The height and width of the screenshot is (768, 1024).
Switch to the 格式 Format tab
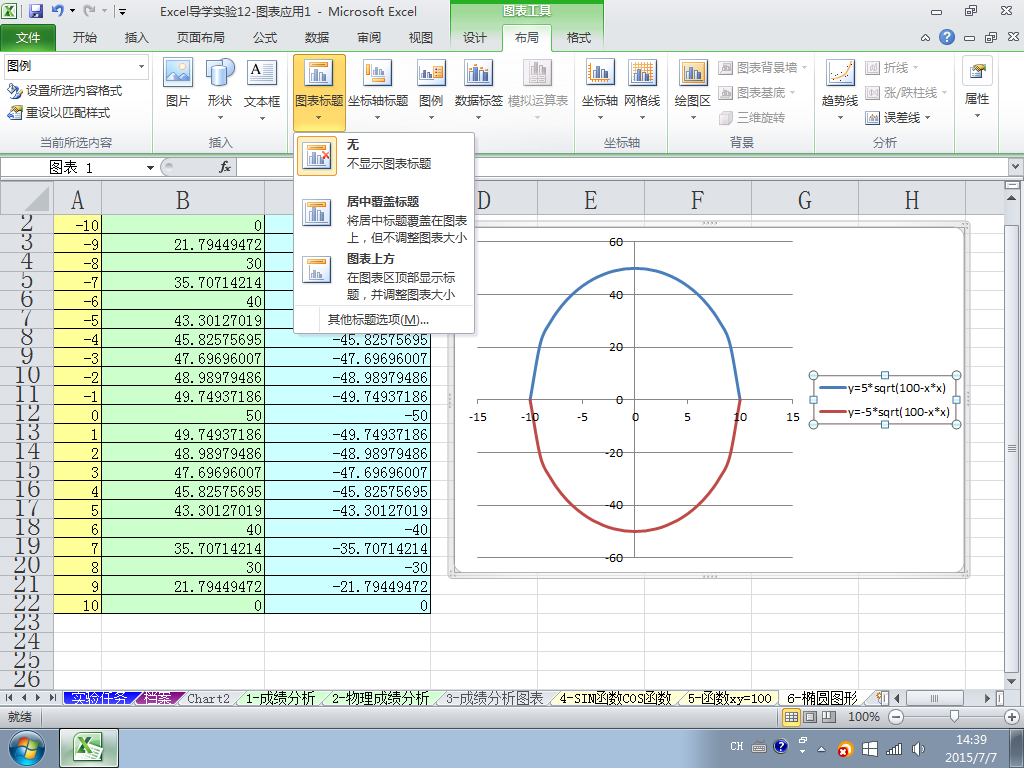(579, 38)
